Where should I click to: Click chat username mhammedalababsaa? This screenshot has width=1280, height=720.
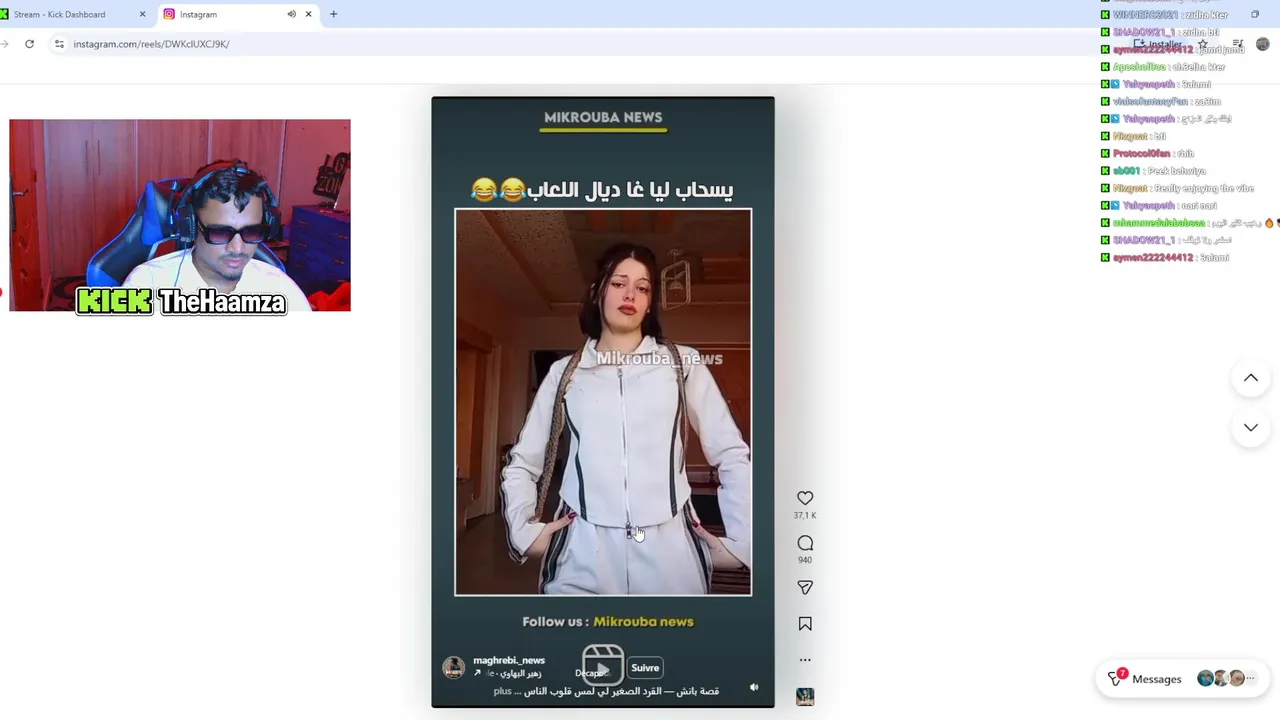[x=1159, y=223]
